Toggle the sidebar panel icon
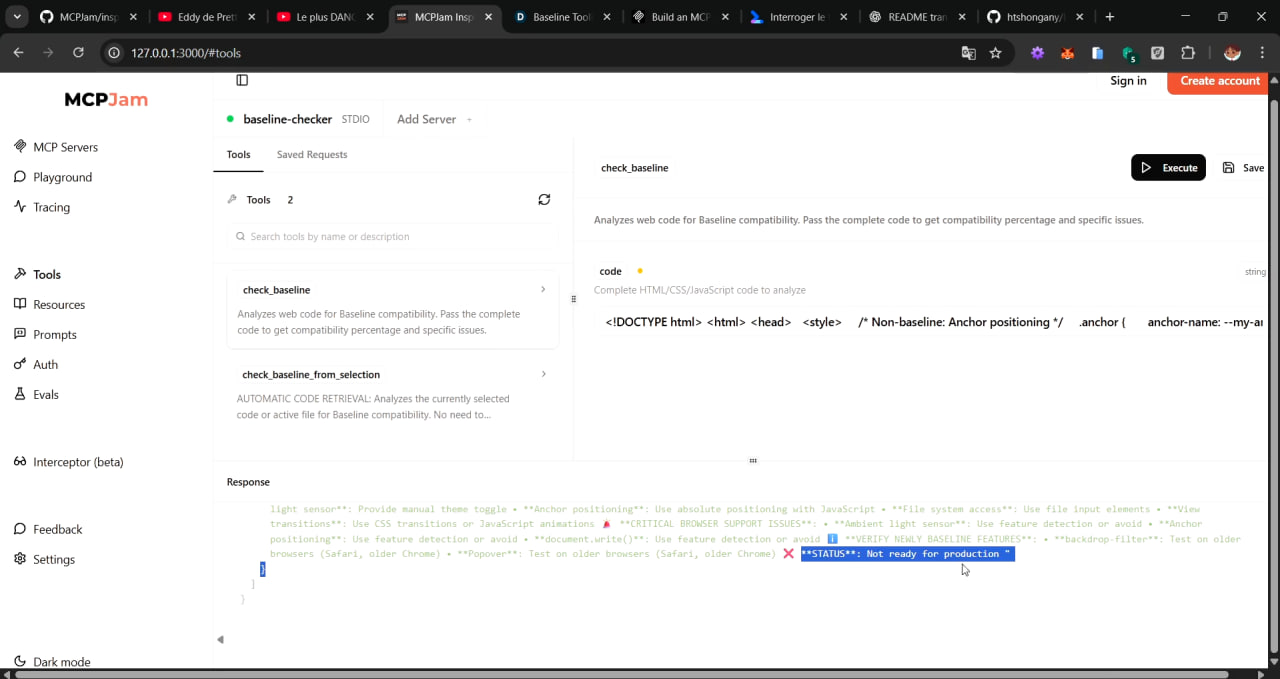The height and width of the screenshot is (679, 1280). (x=242, y=80)
